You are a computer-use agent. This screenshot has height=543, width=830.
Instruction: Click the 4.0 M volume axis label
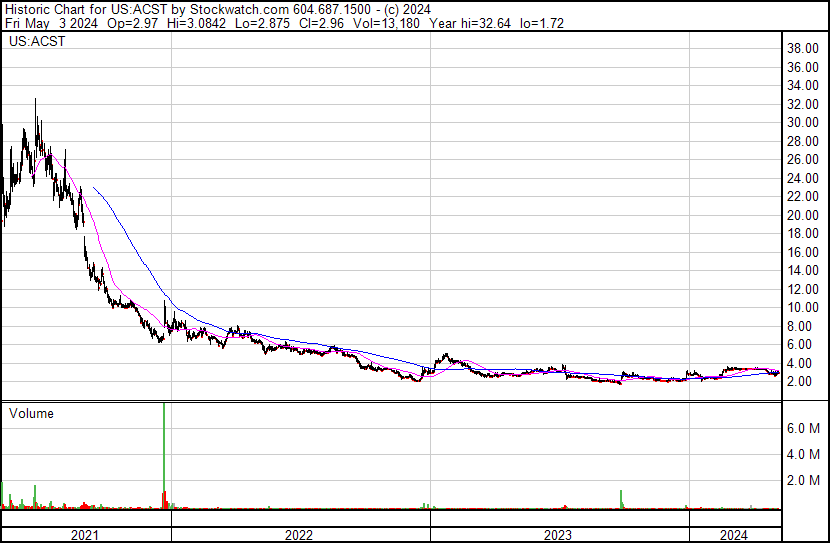tap(804, 454)
